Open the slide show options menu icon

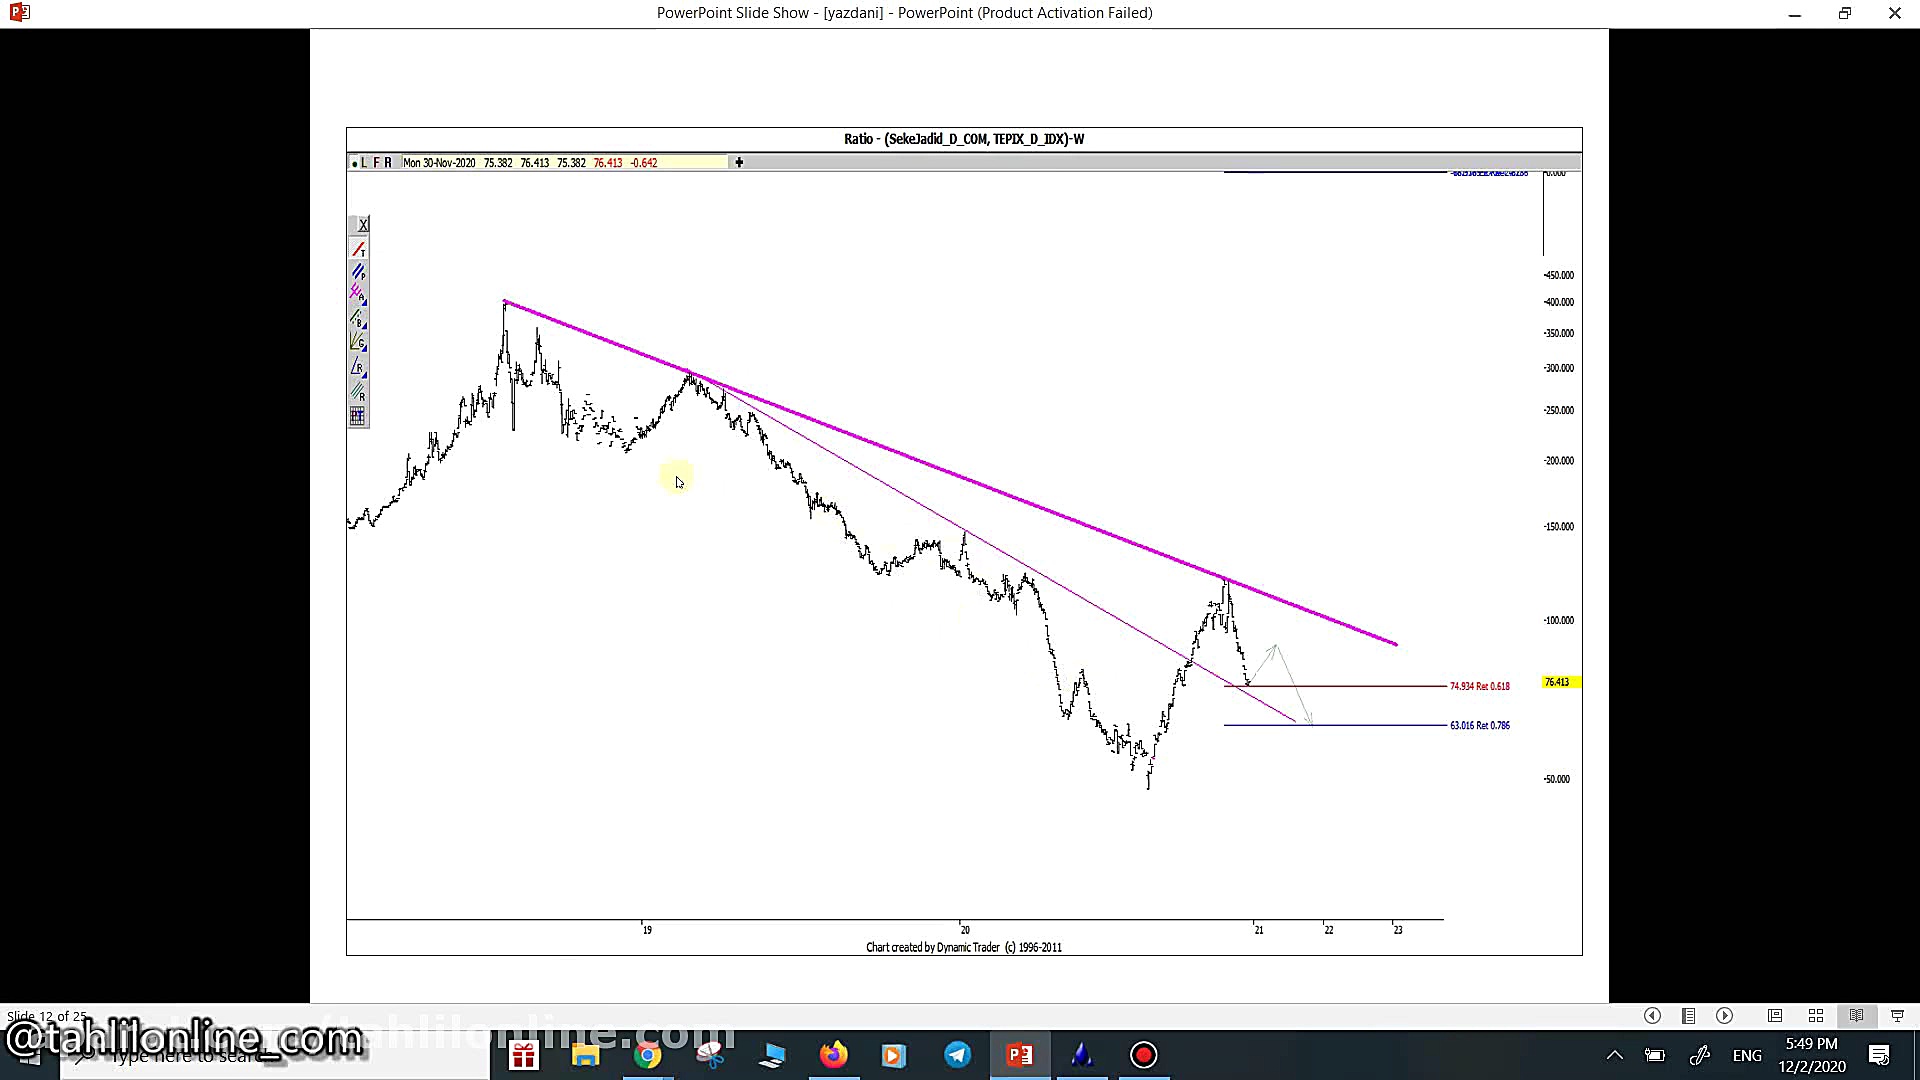pyautogui.click(x=1688, y=1016)
